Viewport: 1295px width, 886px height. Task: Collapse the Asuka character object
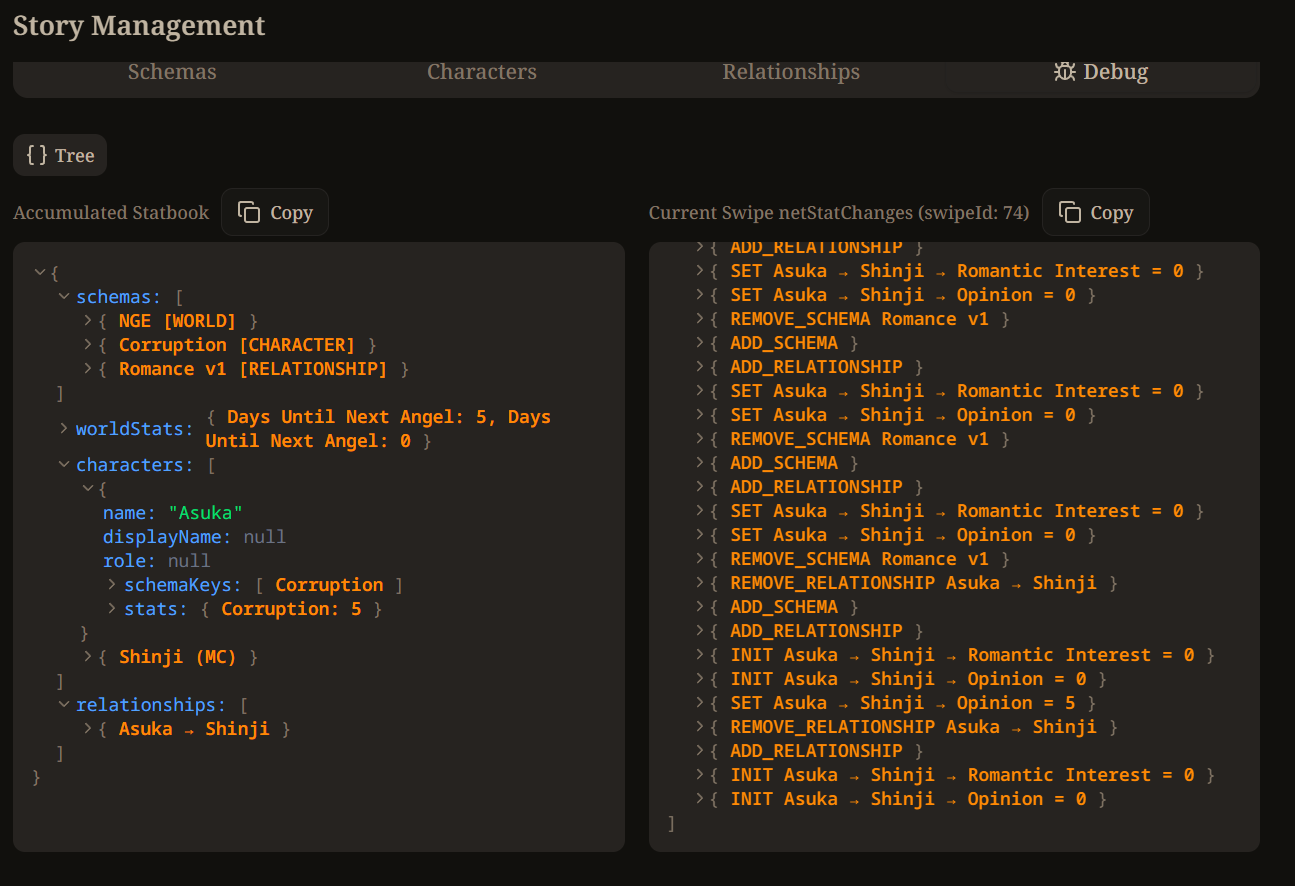coord(90,489)
